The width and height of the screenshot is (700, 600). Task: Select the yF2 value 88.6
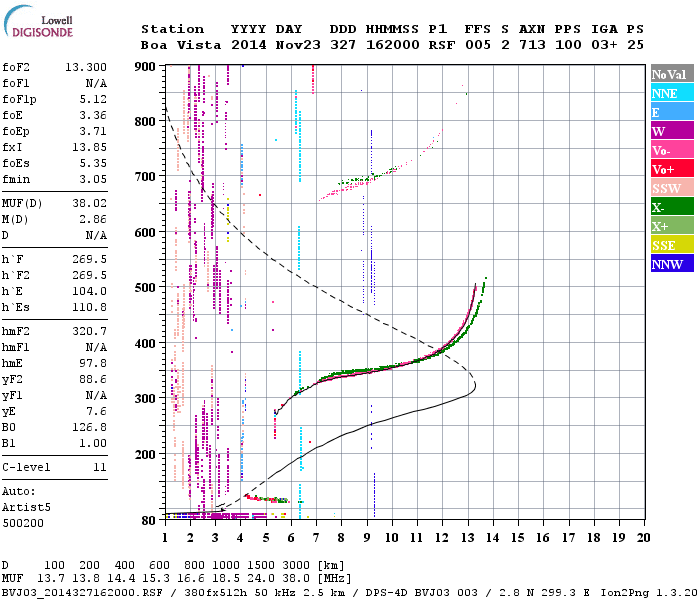click(93, 379)
